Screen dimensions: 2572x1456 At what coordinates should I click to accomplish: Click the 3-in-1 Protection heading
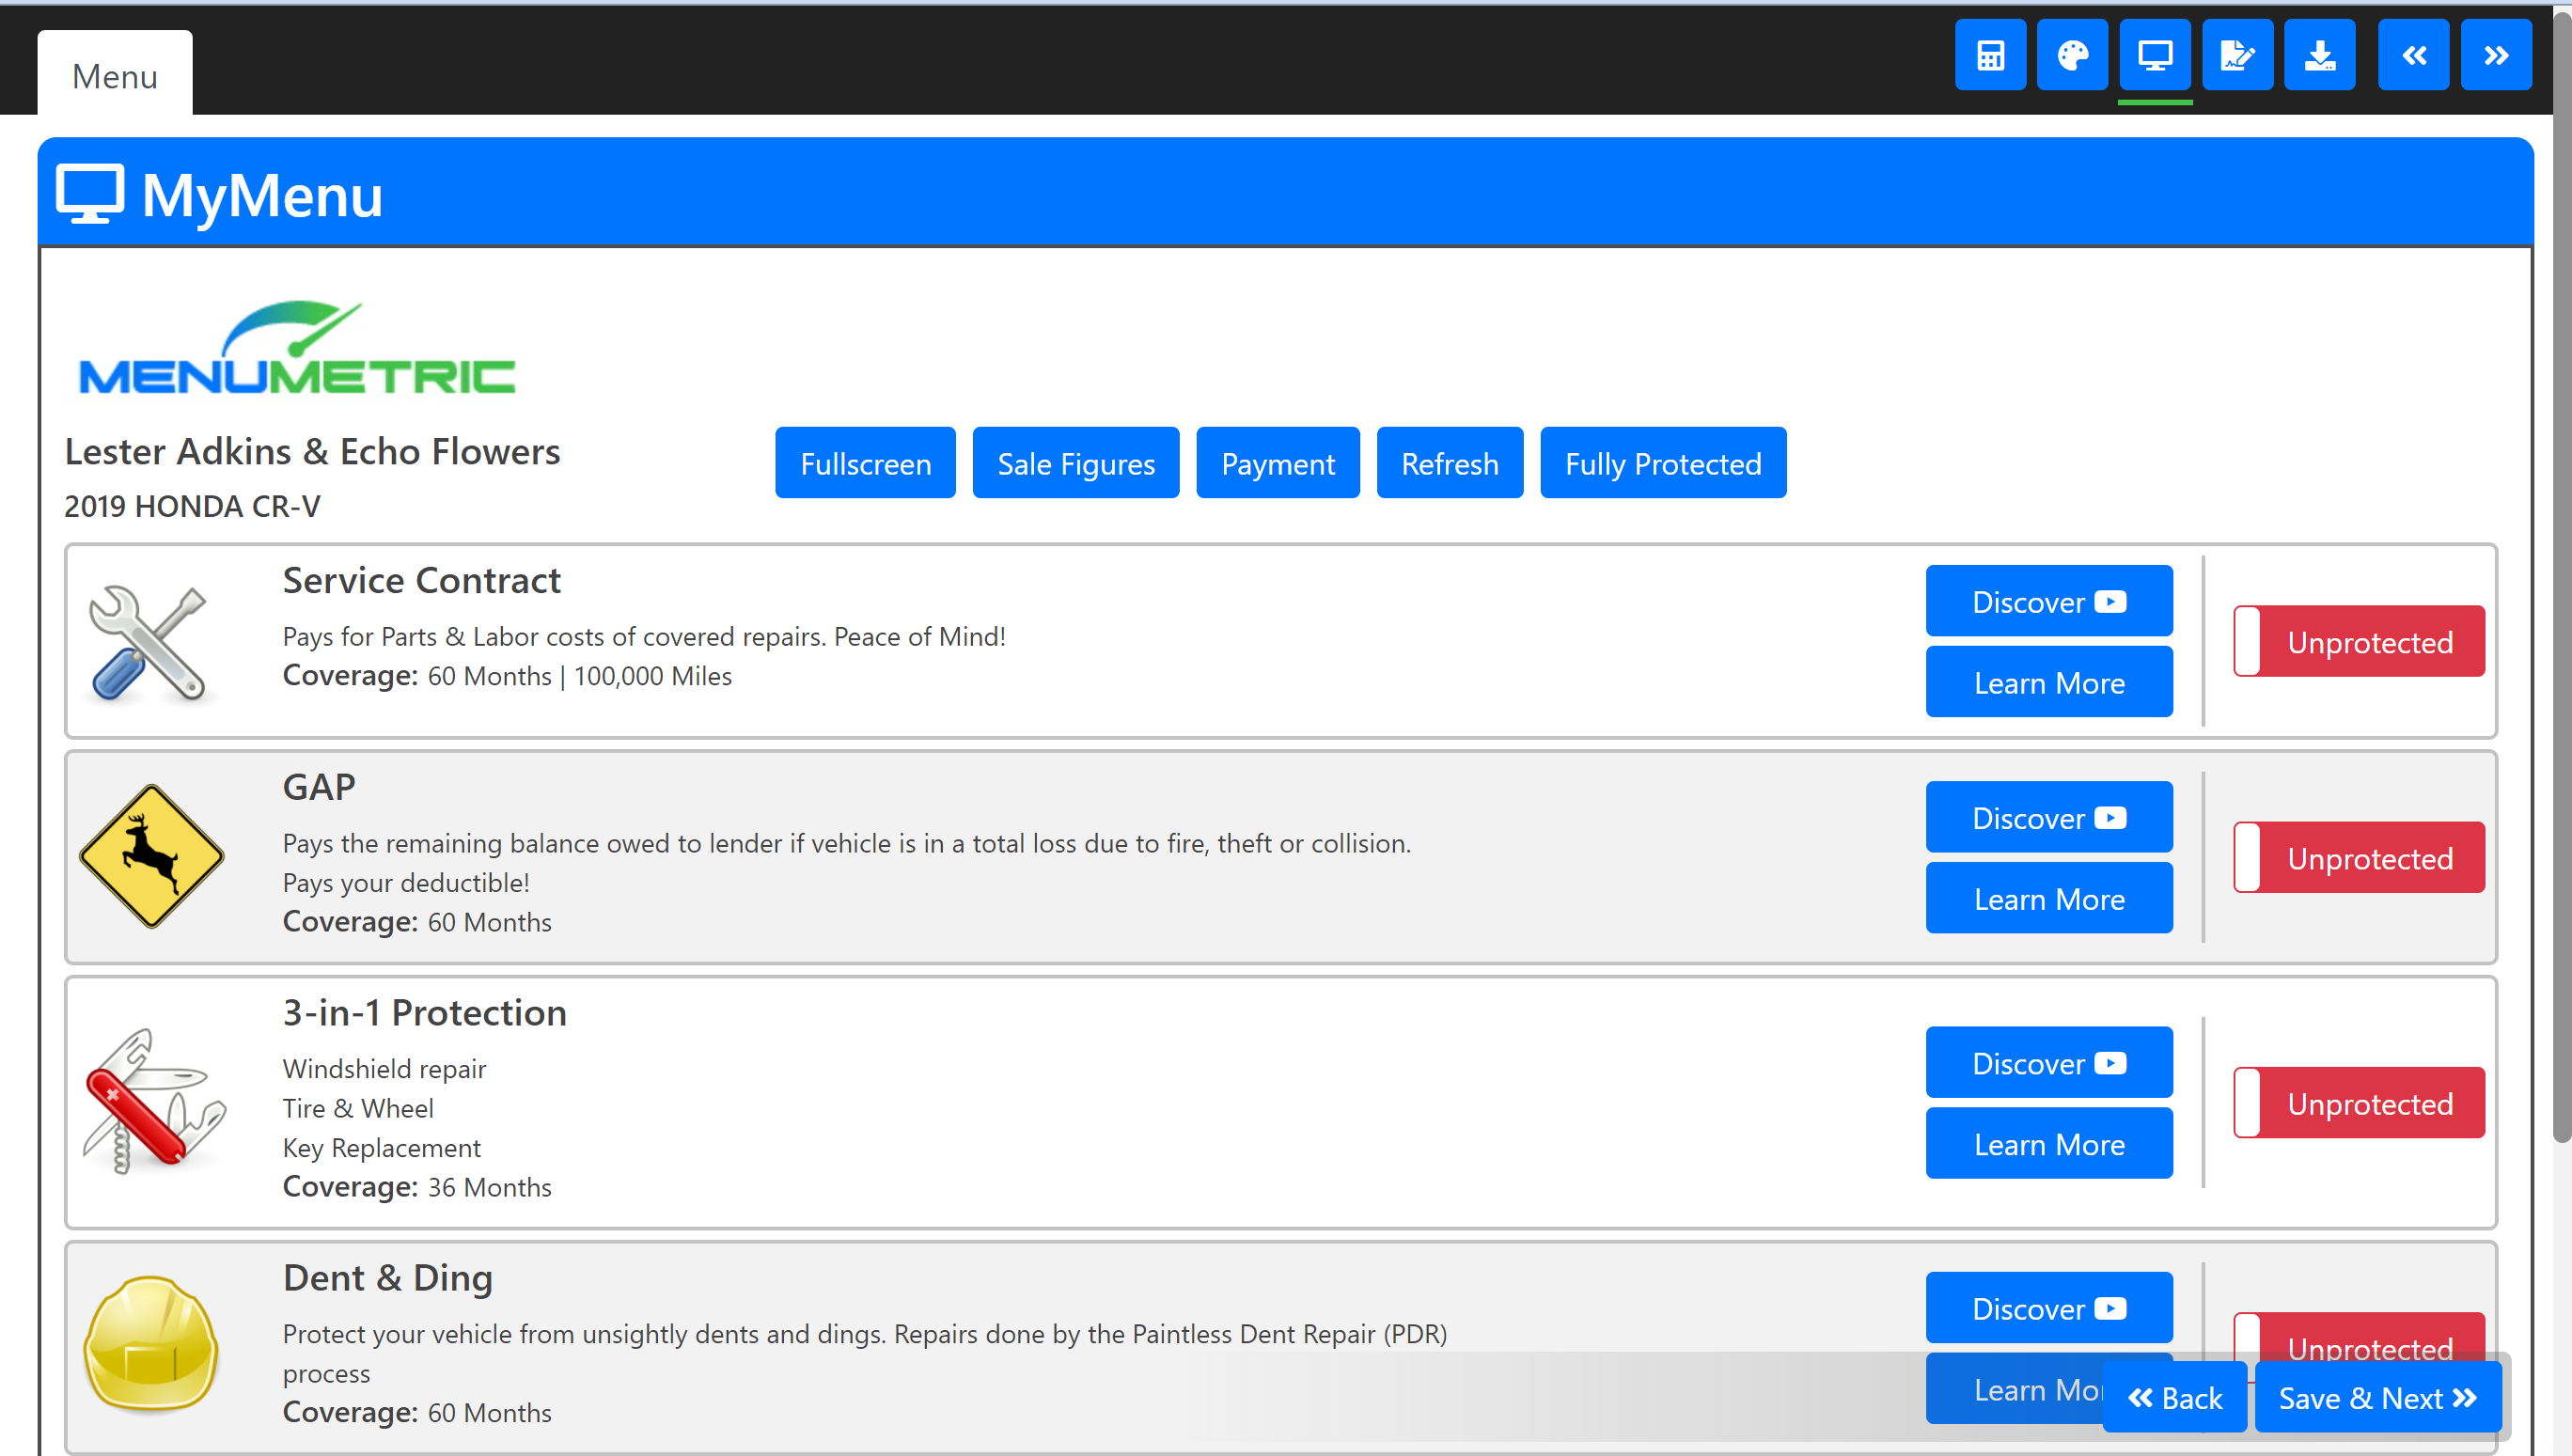point(425,1012)
